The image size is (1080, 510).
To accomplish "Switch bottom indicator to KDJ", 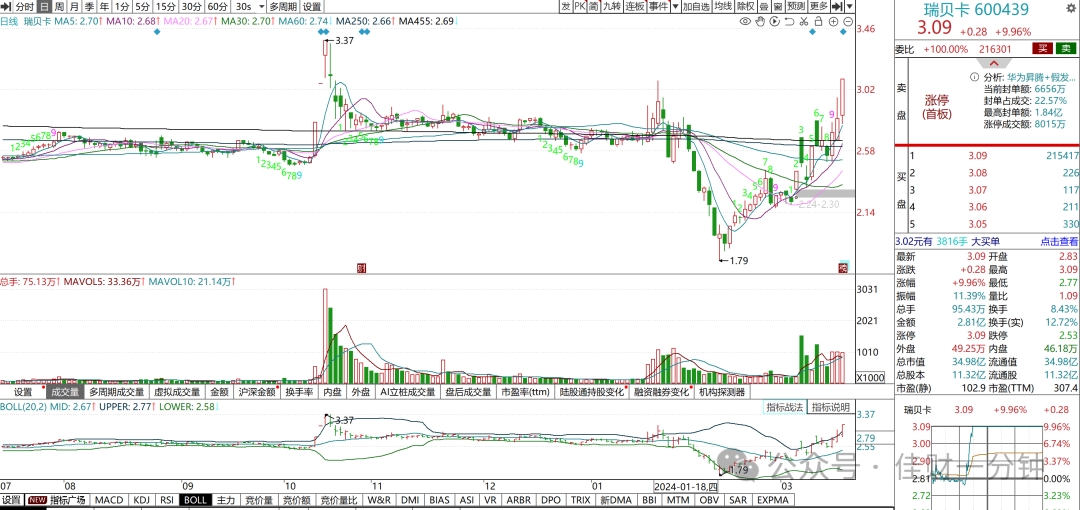I will (141, 500).
